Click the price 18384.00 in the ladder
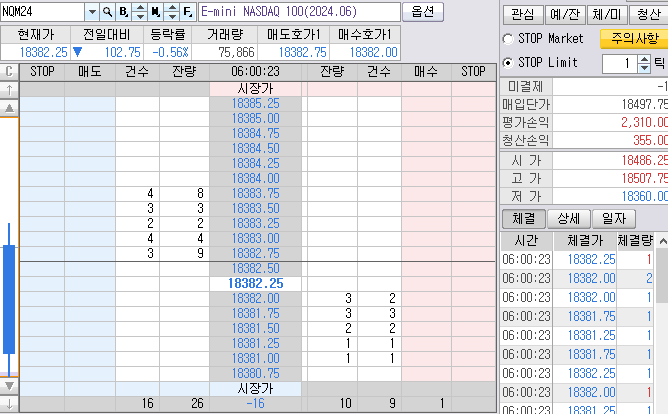The width and height of the screenshot is (668, 414). [255, 178]
